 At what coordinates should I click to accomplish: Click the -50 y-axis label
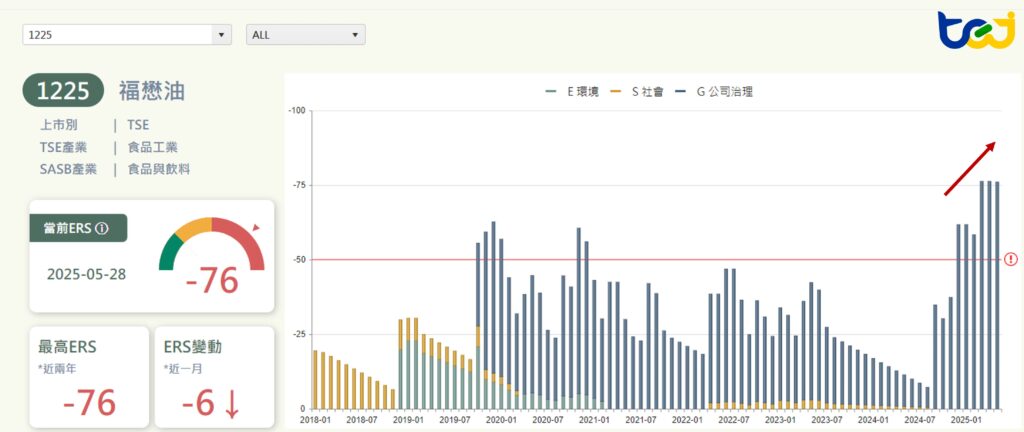(x=298, y=260)
